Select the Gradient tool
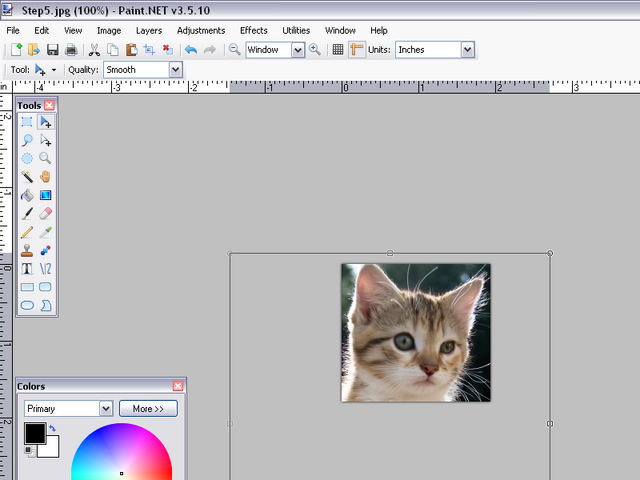The height and width of the screenshot is (480, 640). pyautogui.click(x=45, y=195)
